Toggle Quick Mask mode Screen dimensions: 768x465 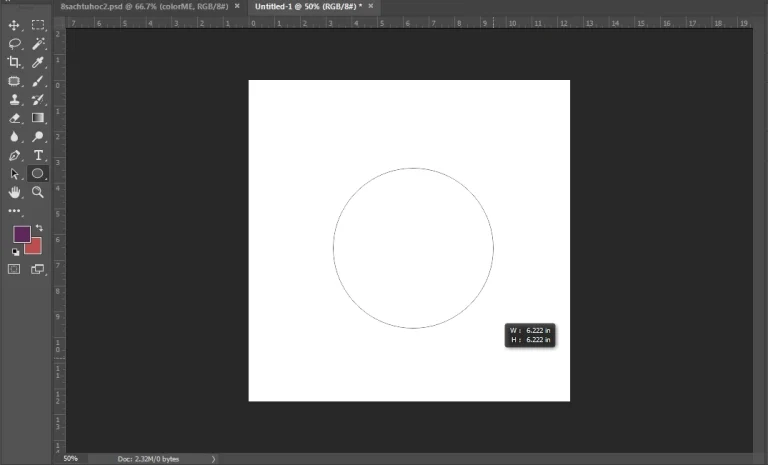click(x=14, y=269)
